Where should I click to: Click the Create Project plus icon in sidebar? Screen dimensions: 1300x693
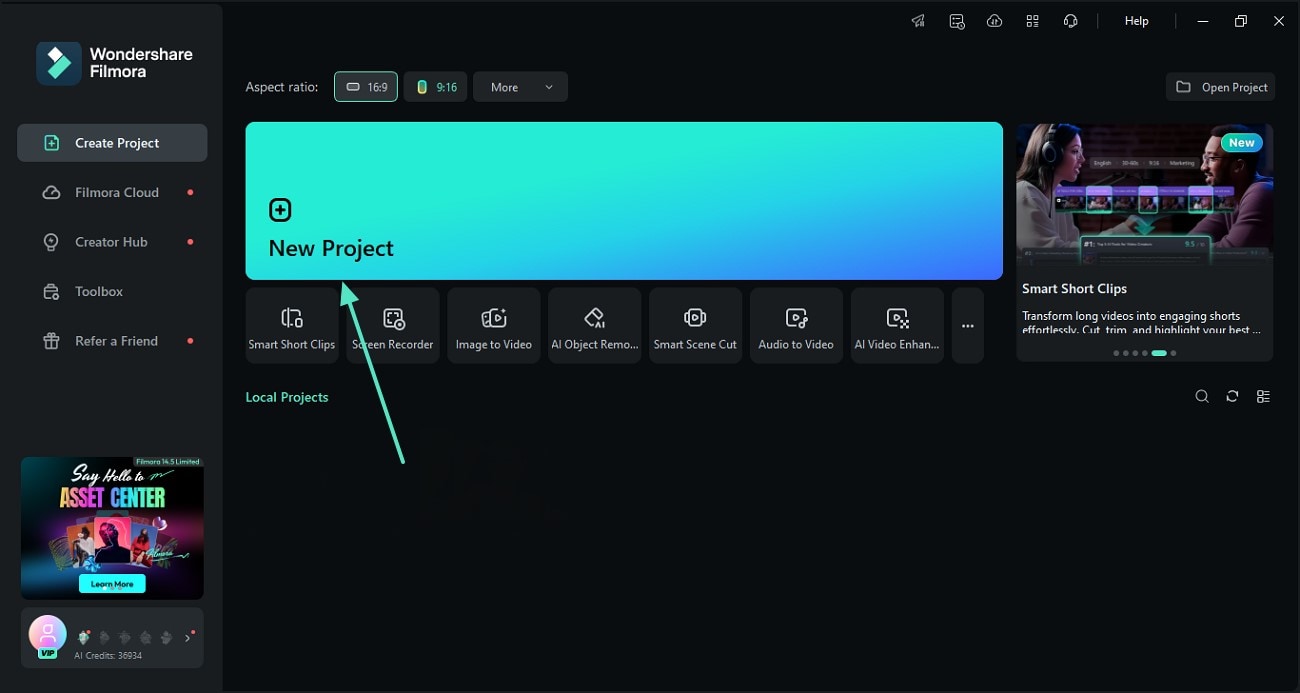tap(51, 143)
